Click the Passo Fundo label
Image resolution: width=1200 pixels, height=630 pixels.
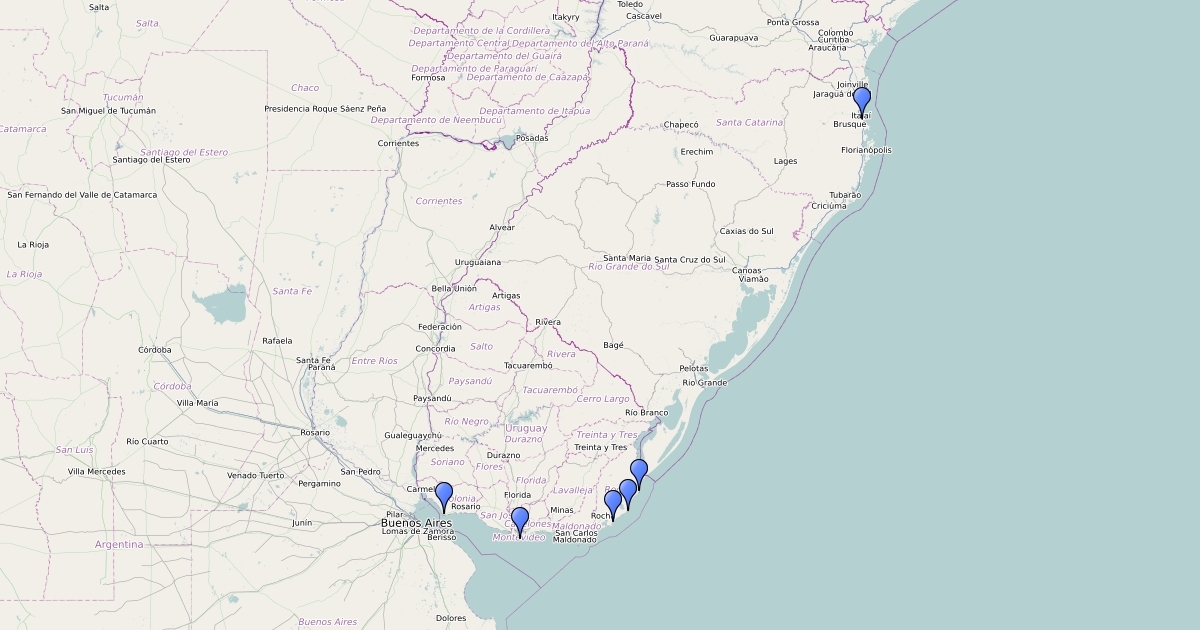pyautogui.click(x=691, y=184)
